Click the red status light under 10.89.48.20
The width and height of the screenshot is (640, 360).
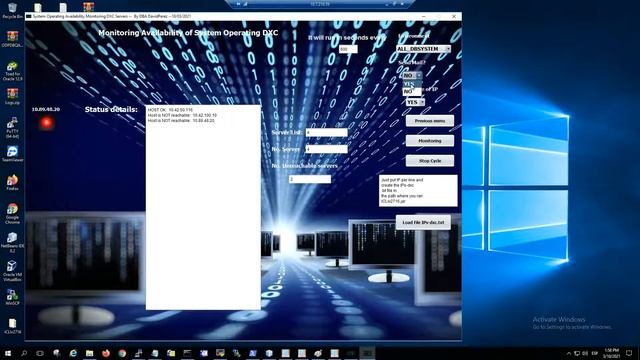click(x=47, y=122)
